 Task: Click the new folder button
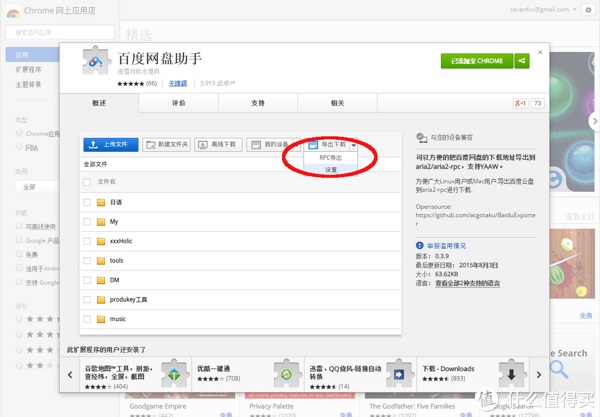[x=166, y=145]
